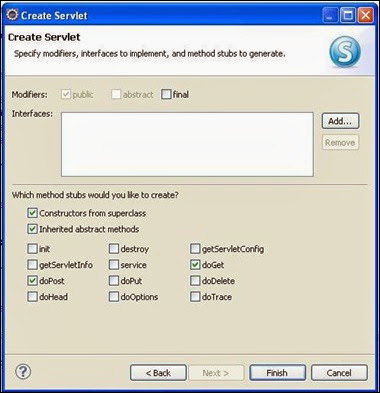This screenshot has width=380, height=393.
Task: Click Finish to create the servlet
Action: pos(277,373)
